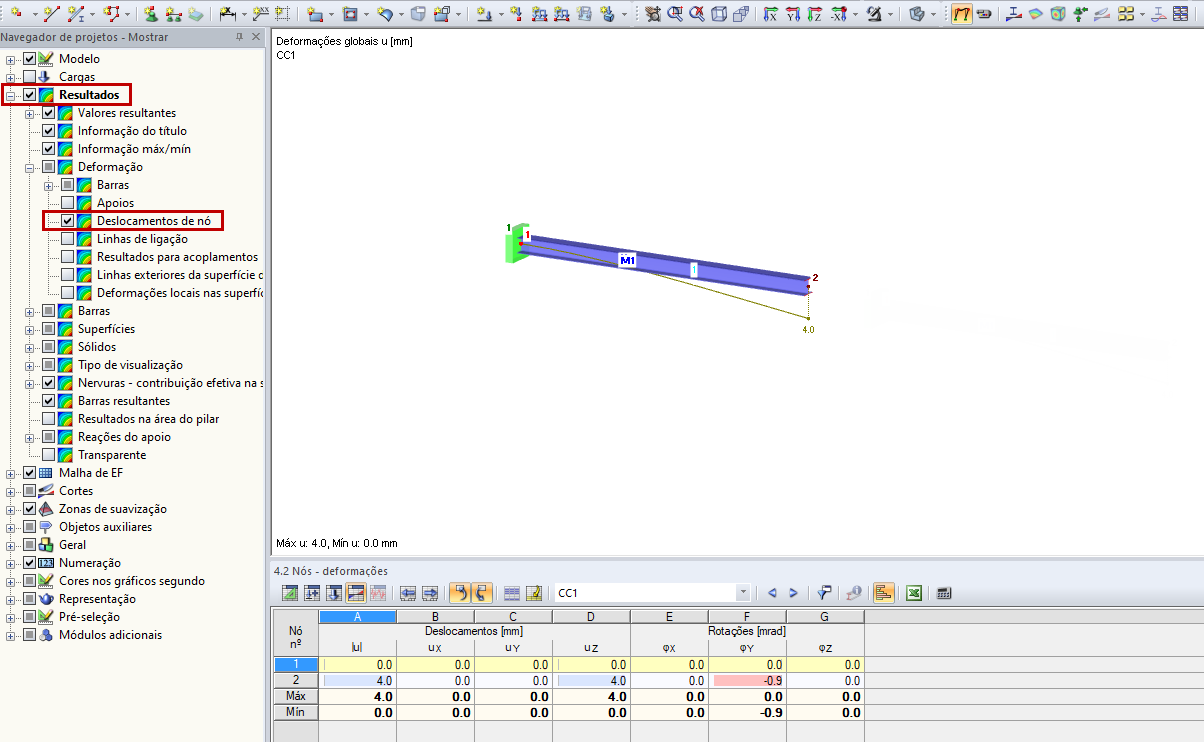Go to next load case arrow
Viewport: 1204px width, 742px height.
[x=793, y=592]
